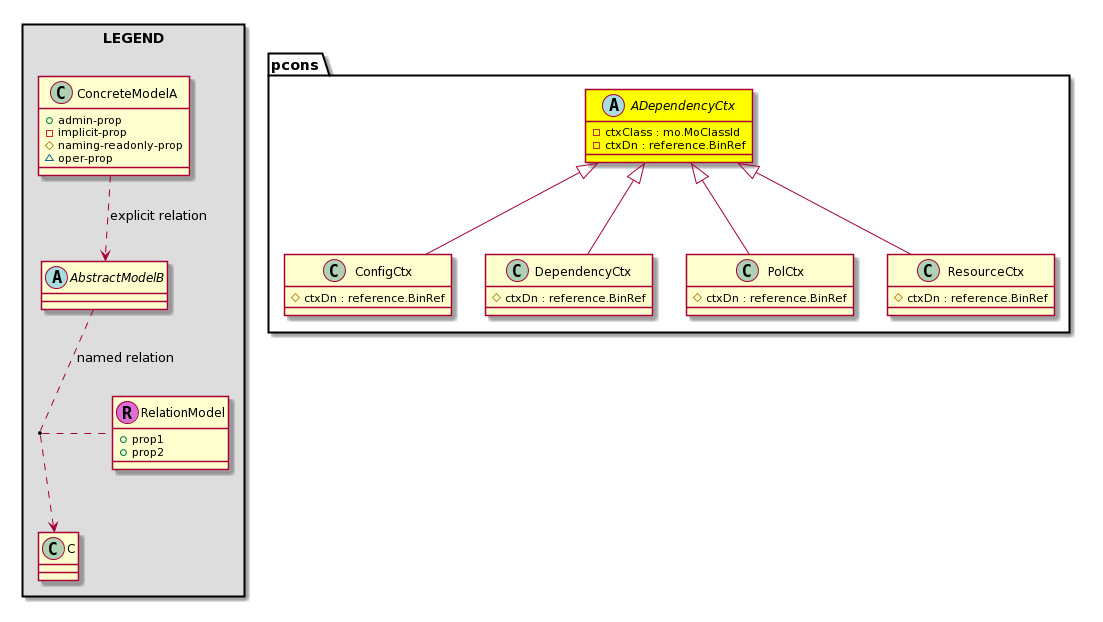
Task: Click the circle marker beside prop2
Action: [x=123, y=452]
